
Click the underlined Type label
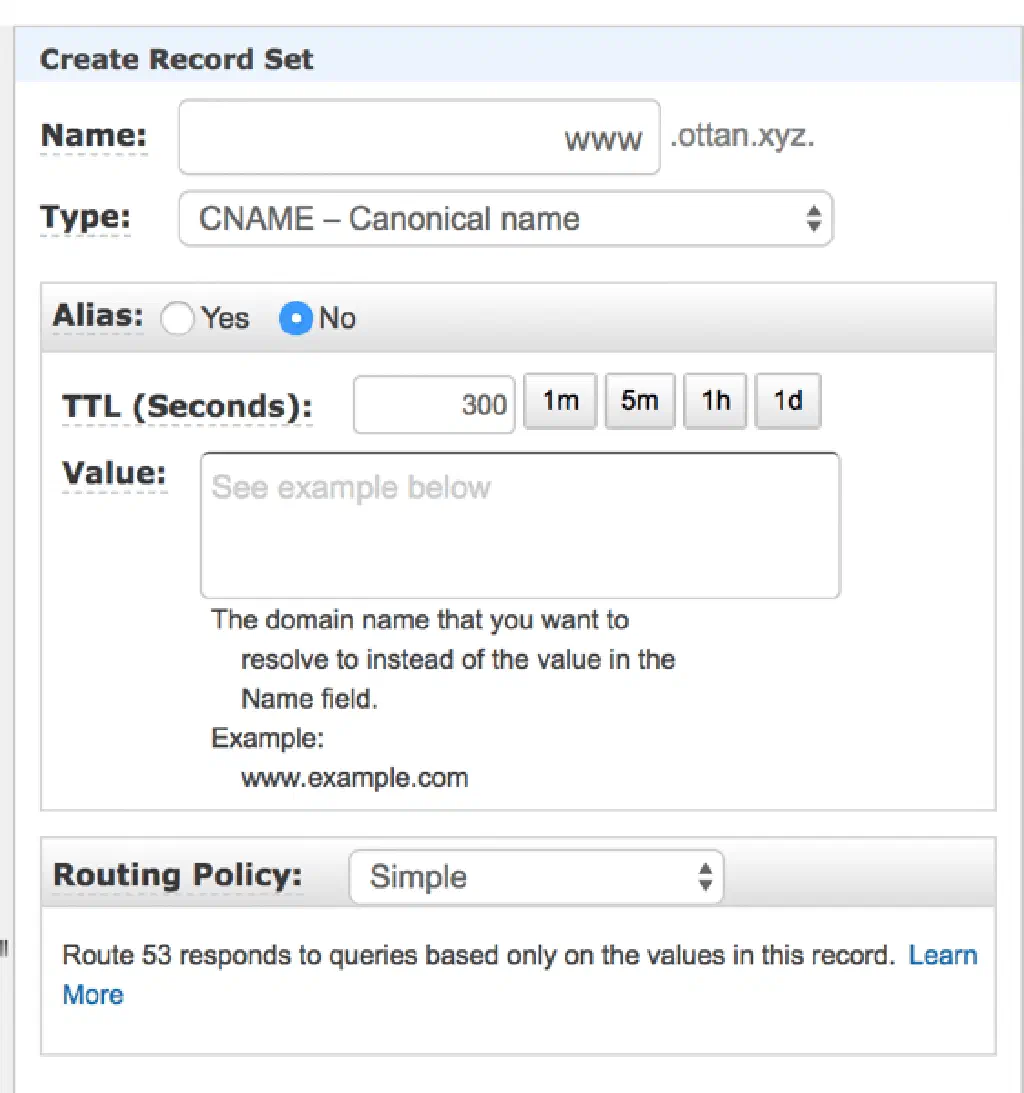(x=85, y=218)
